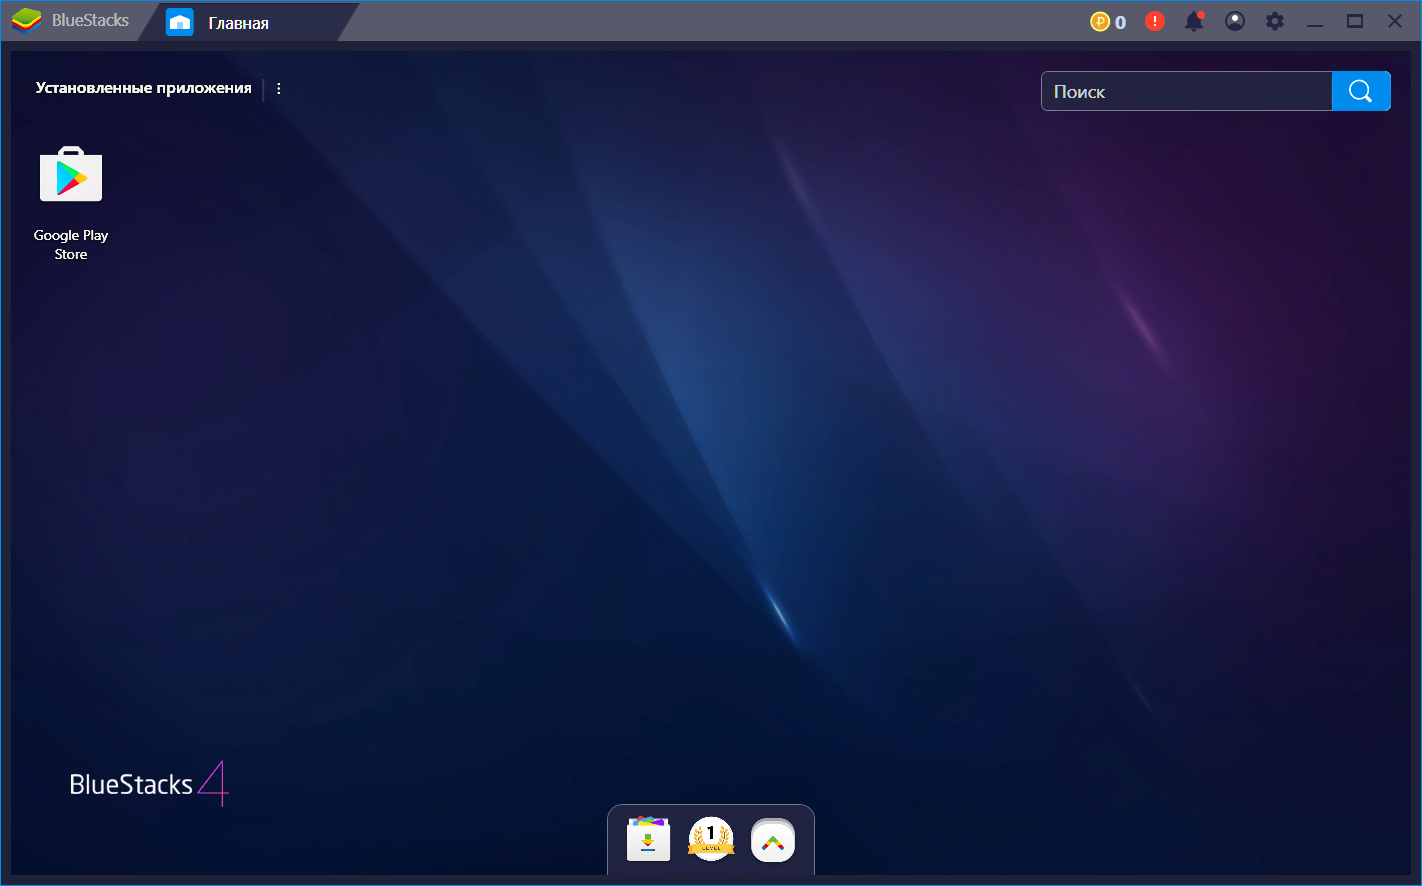Focus the Поиск search field
The height and width of the screenshot is (886, 1422).
coord(1187,91)
